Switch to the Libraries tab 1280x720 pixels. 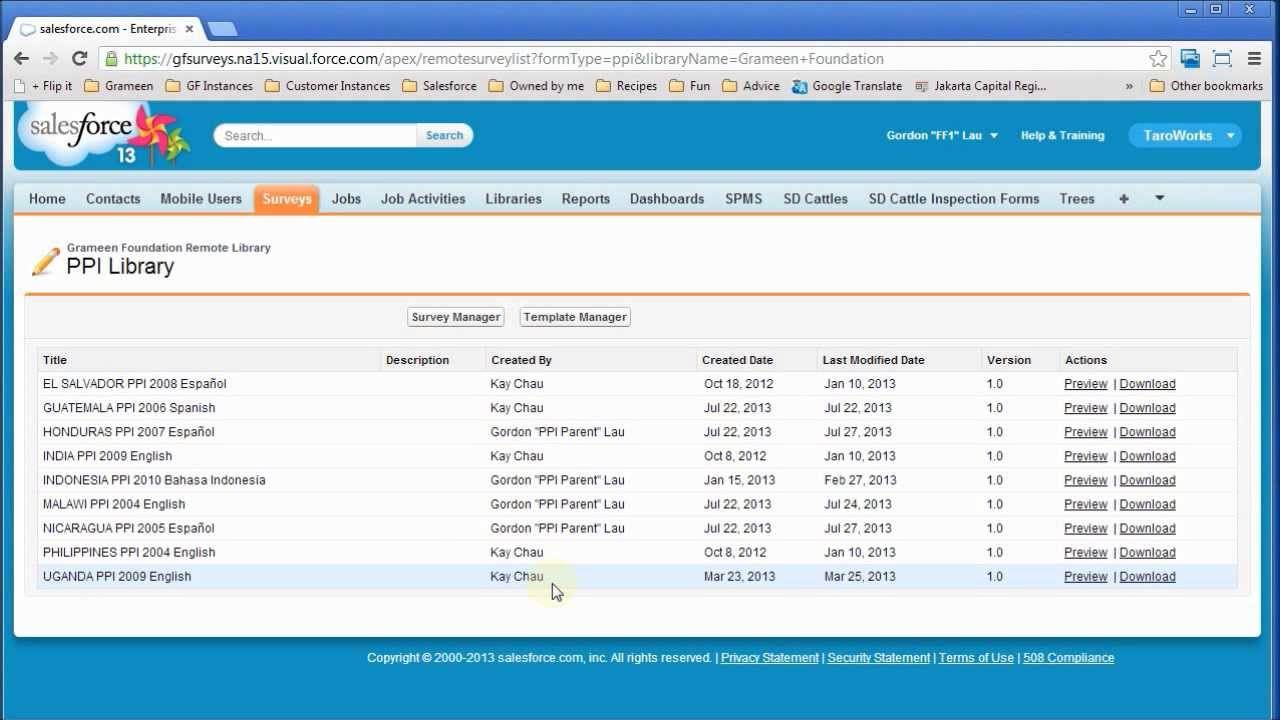pyautogui.click(x=513, y=199)
